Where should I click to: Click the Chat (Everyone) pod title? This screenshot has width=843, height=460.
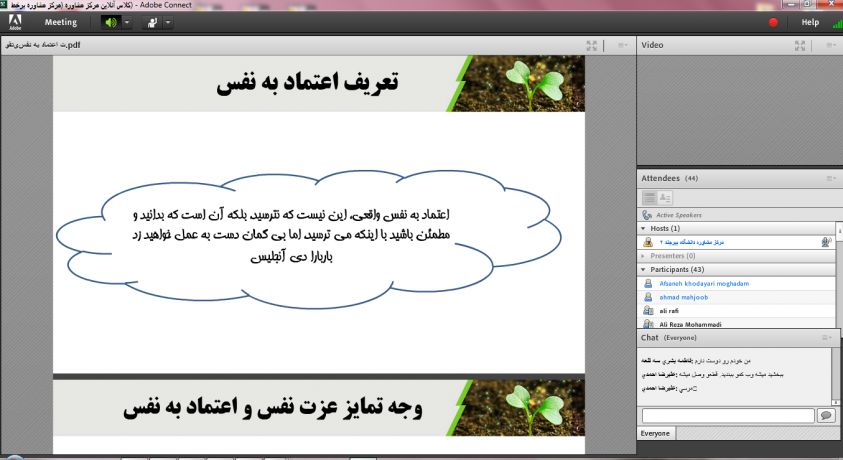(668, 337)
